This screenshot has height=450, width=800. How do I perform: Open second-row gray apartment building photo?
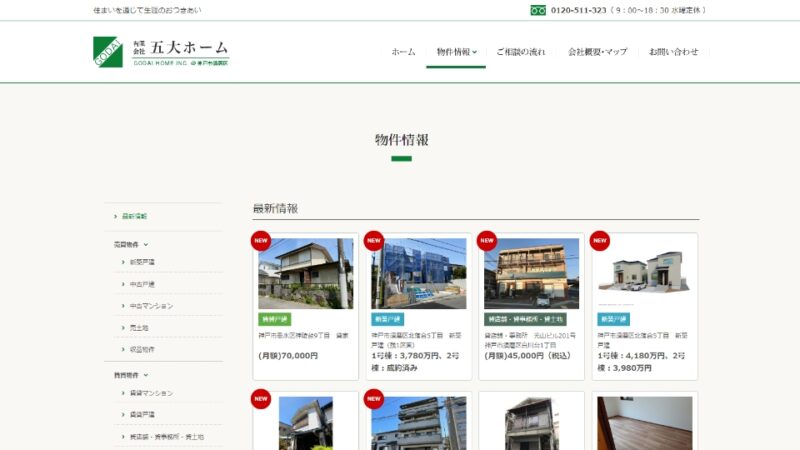(418, 423)
